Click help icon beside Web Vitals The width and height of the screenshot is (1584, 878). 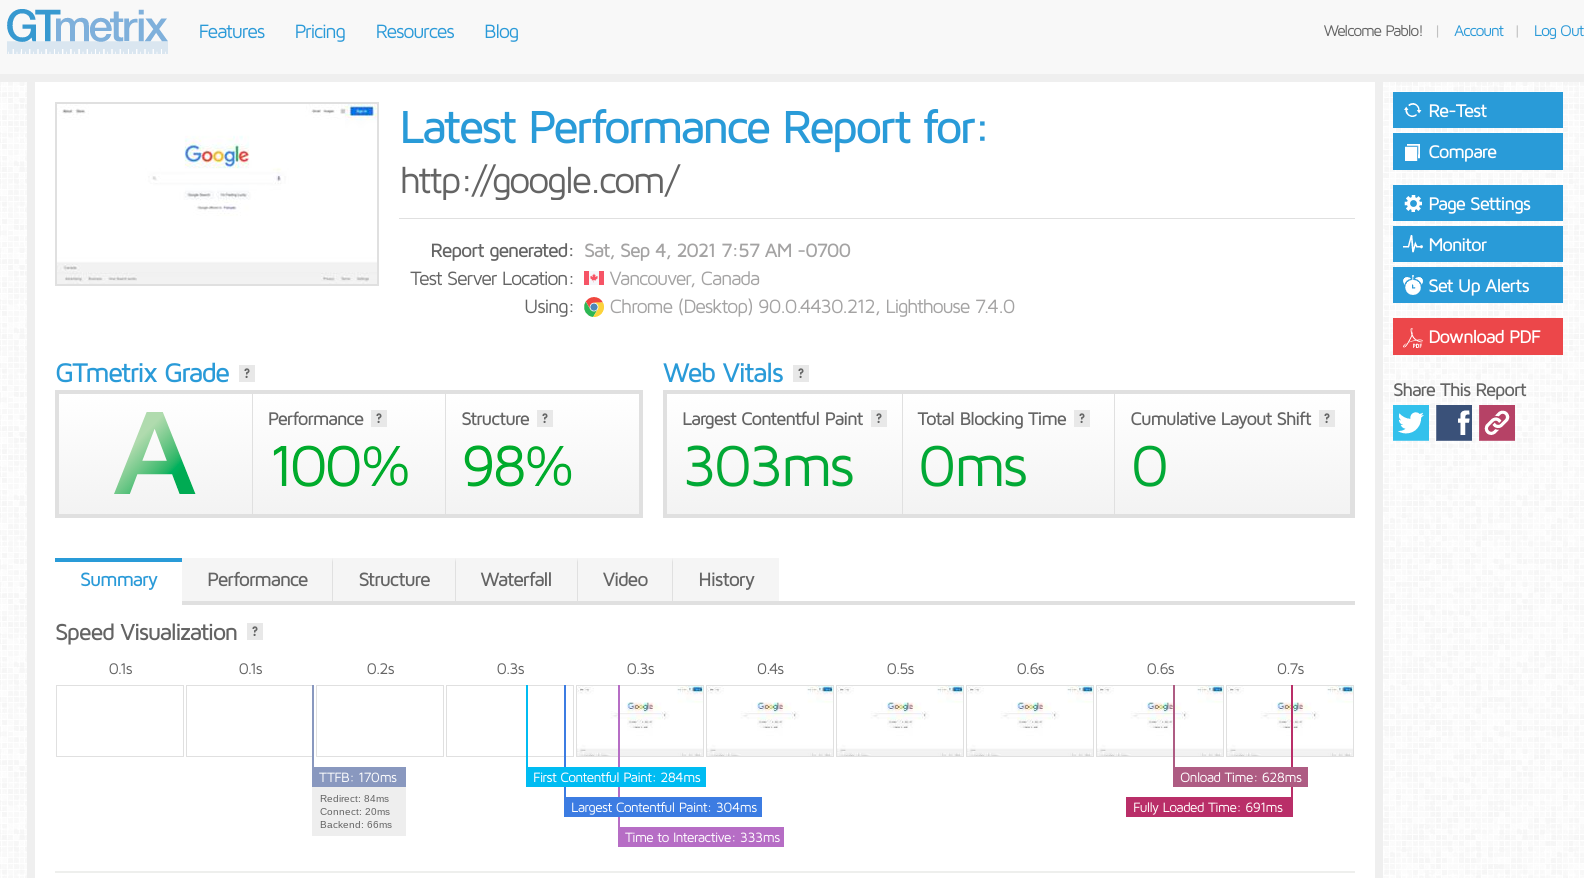(800, 374)
